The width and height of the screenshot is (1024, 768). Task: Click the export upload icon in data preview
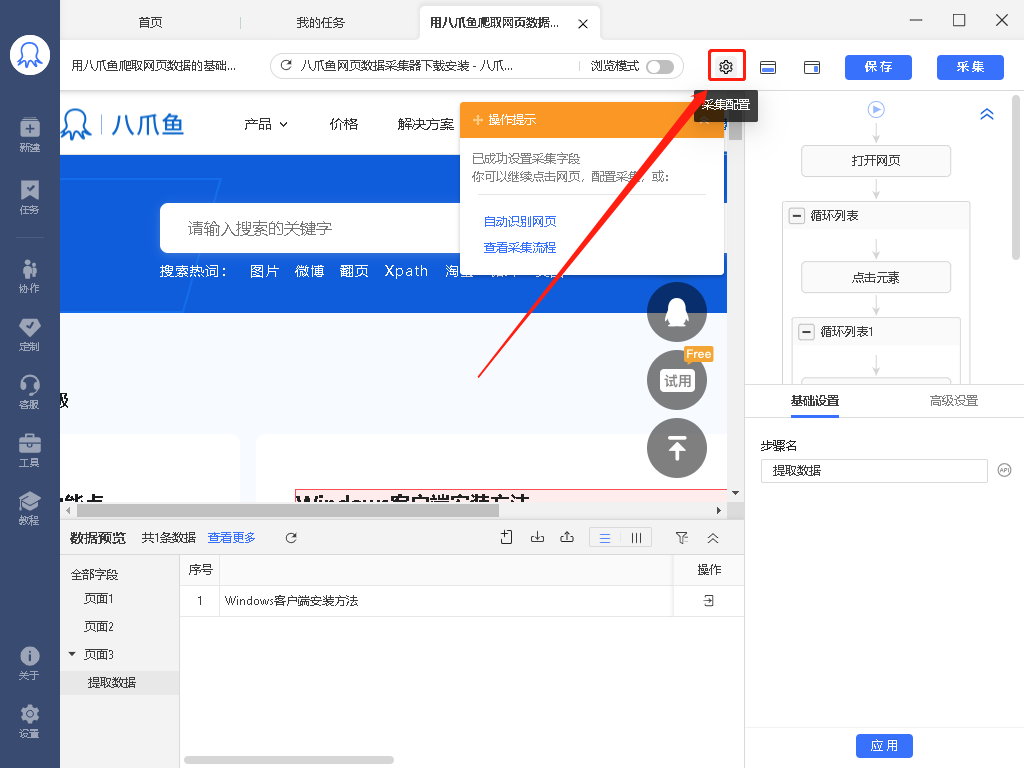tap(567, 537)
